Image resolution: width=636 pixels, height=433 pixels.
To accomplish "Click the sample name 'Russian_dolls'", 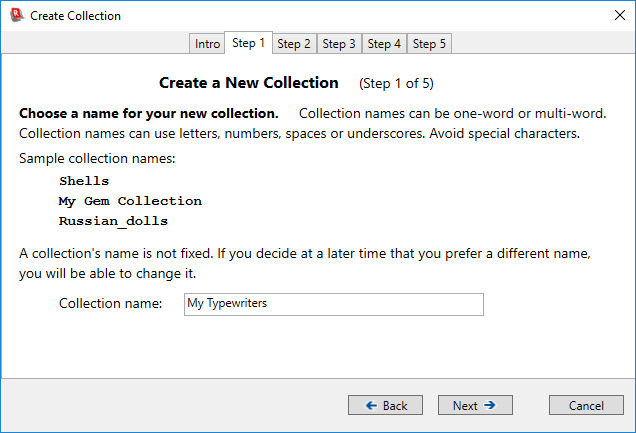I will click(x=113, y=221).
